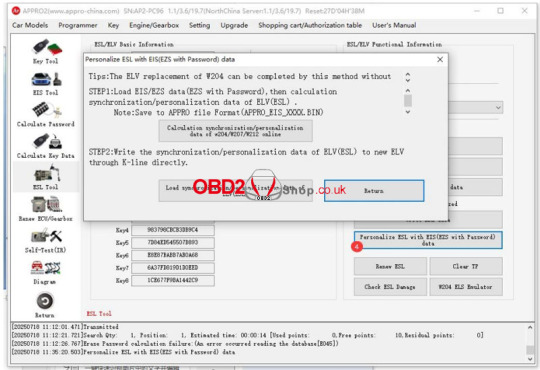The width and height of the screenshot is (540, 370).
Task: Open the Programmer menu
Action: (78, 25)
